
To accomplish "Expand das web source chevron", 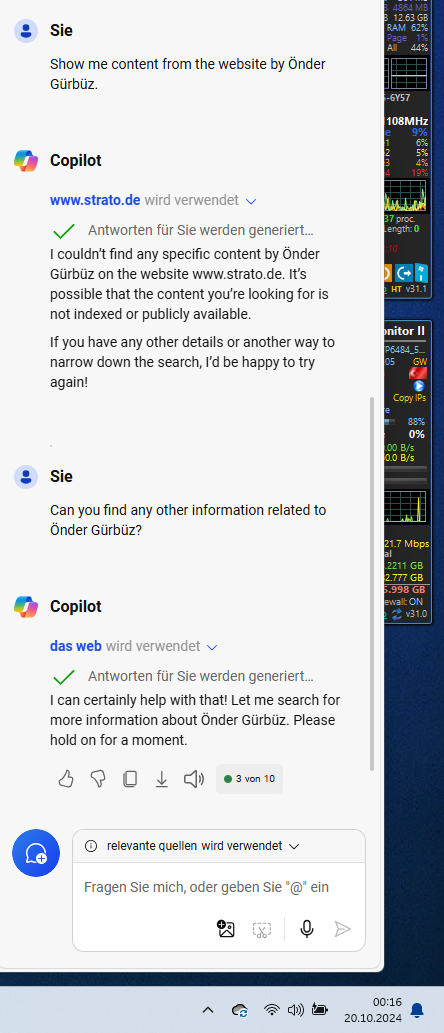I will point(211,648).
